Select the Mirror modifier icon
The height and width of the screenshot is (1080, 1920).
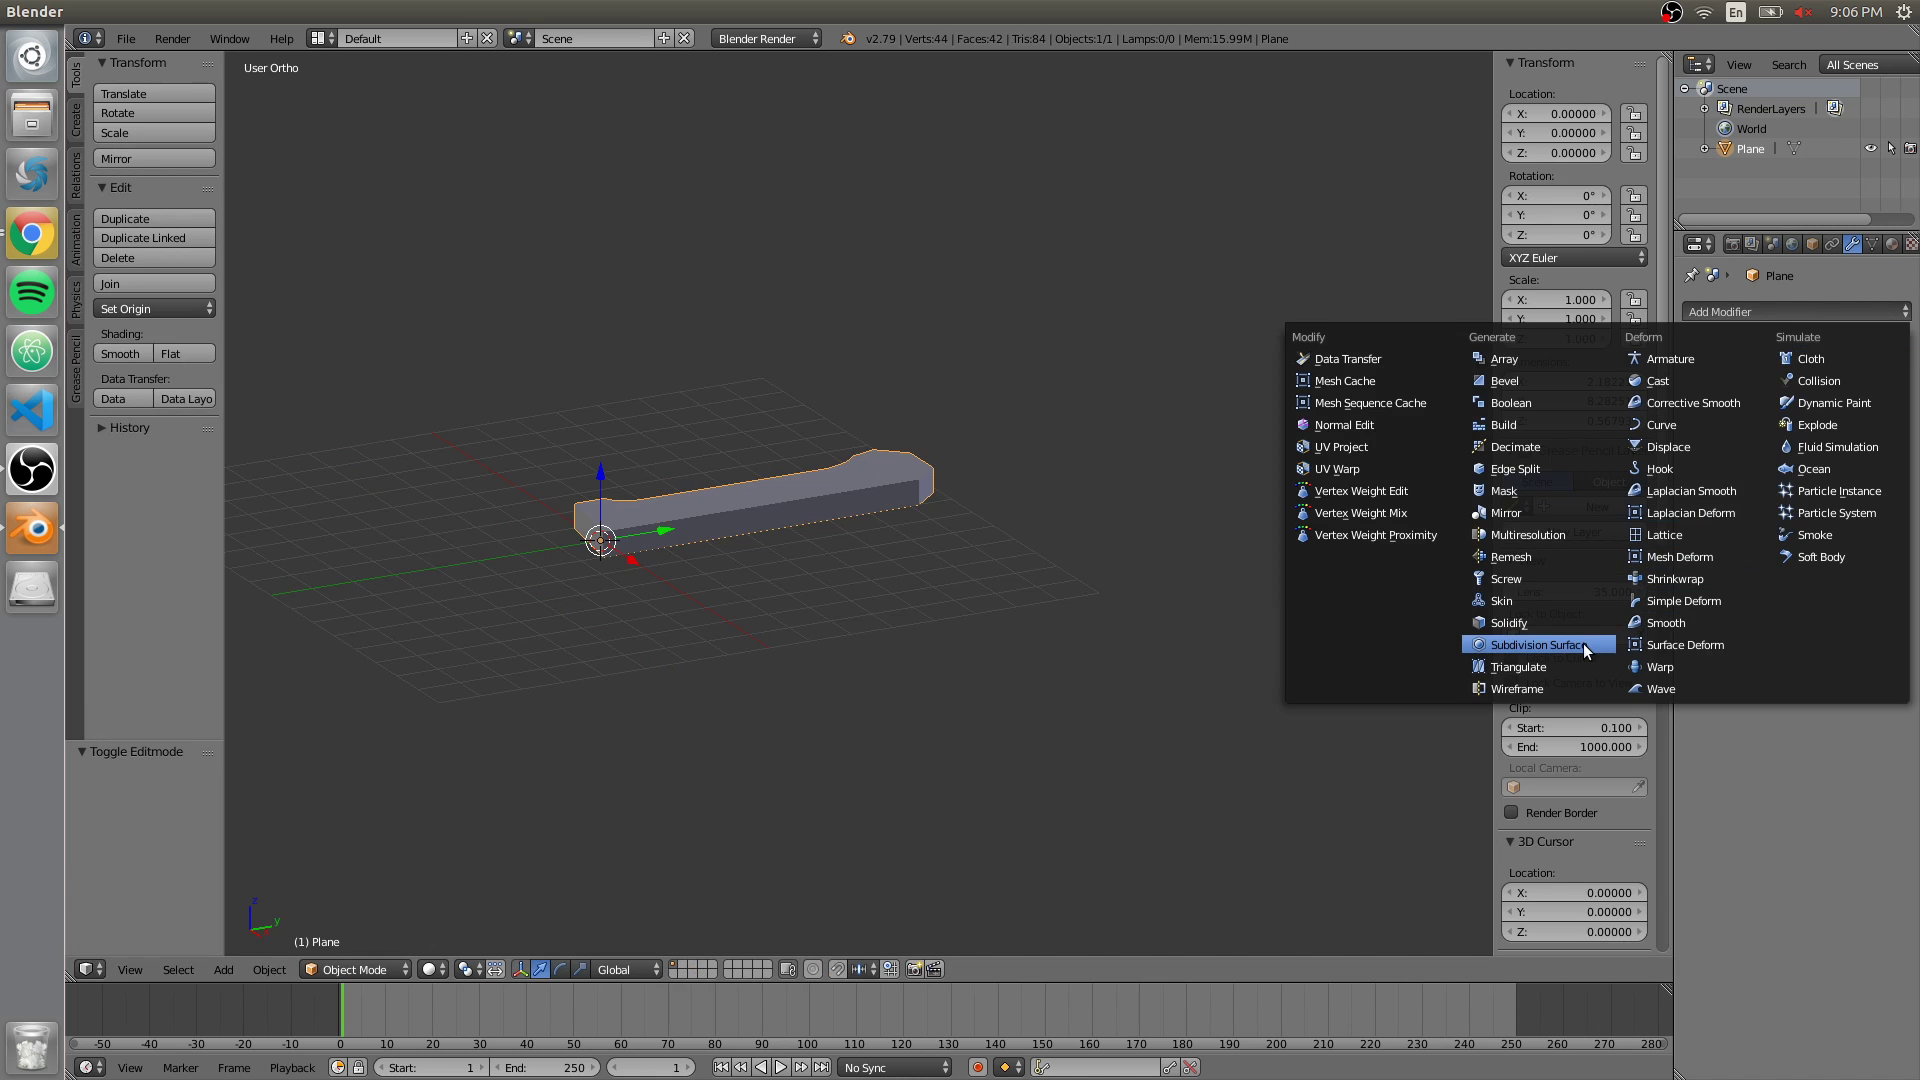point(1480,512)
